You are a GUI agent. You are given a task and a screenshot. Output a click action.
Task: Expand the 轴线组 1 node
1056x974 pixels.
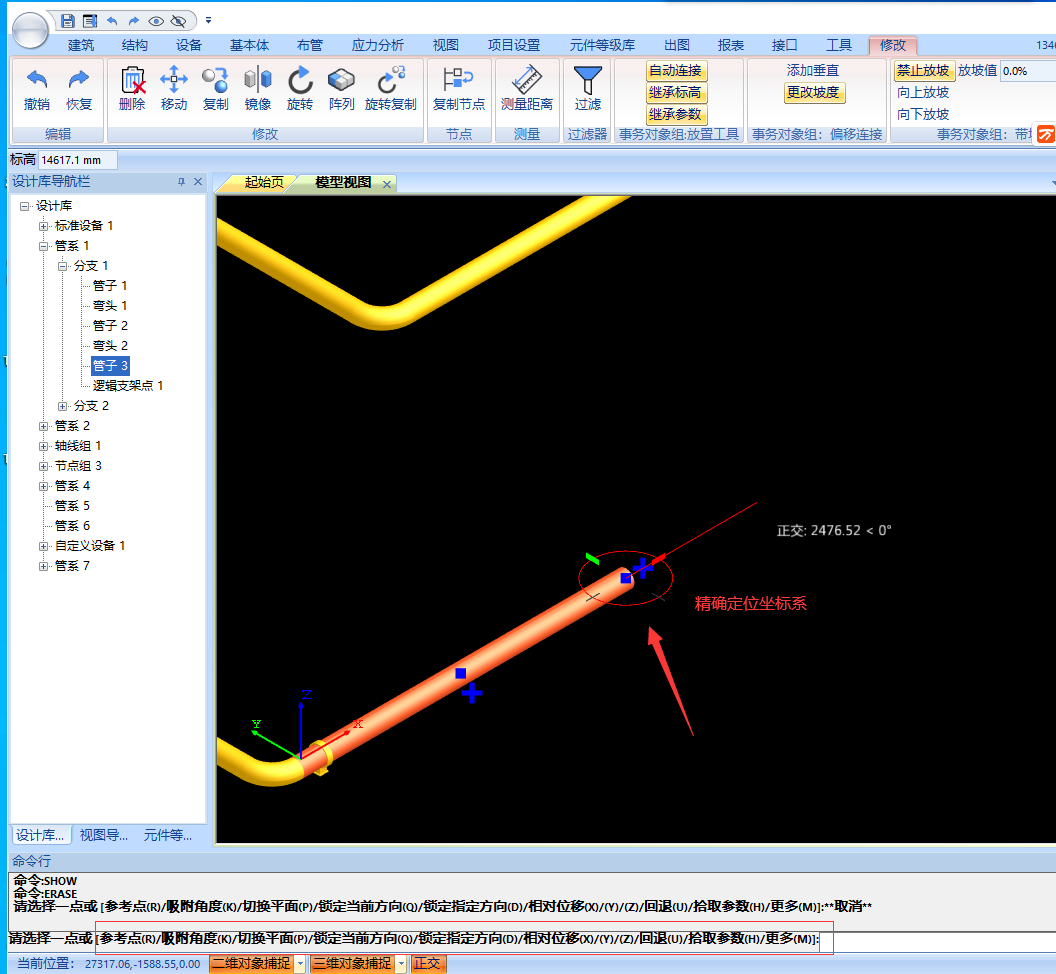click(44, 447)
